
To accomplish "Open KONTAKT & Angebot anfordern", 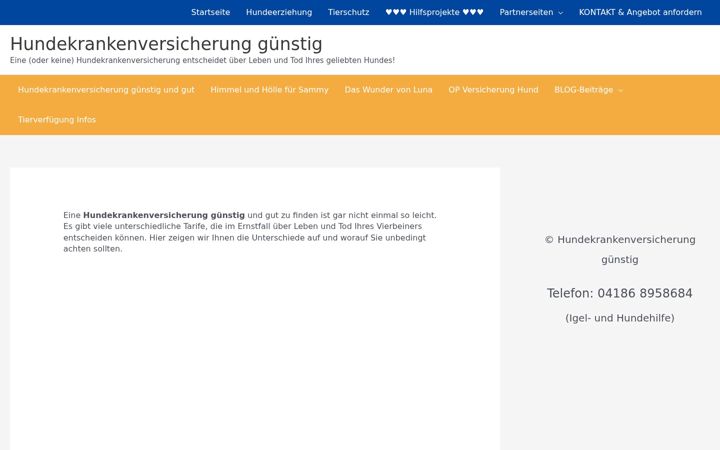I will pos(640,12).
